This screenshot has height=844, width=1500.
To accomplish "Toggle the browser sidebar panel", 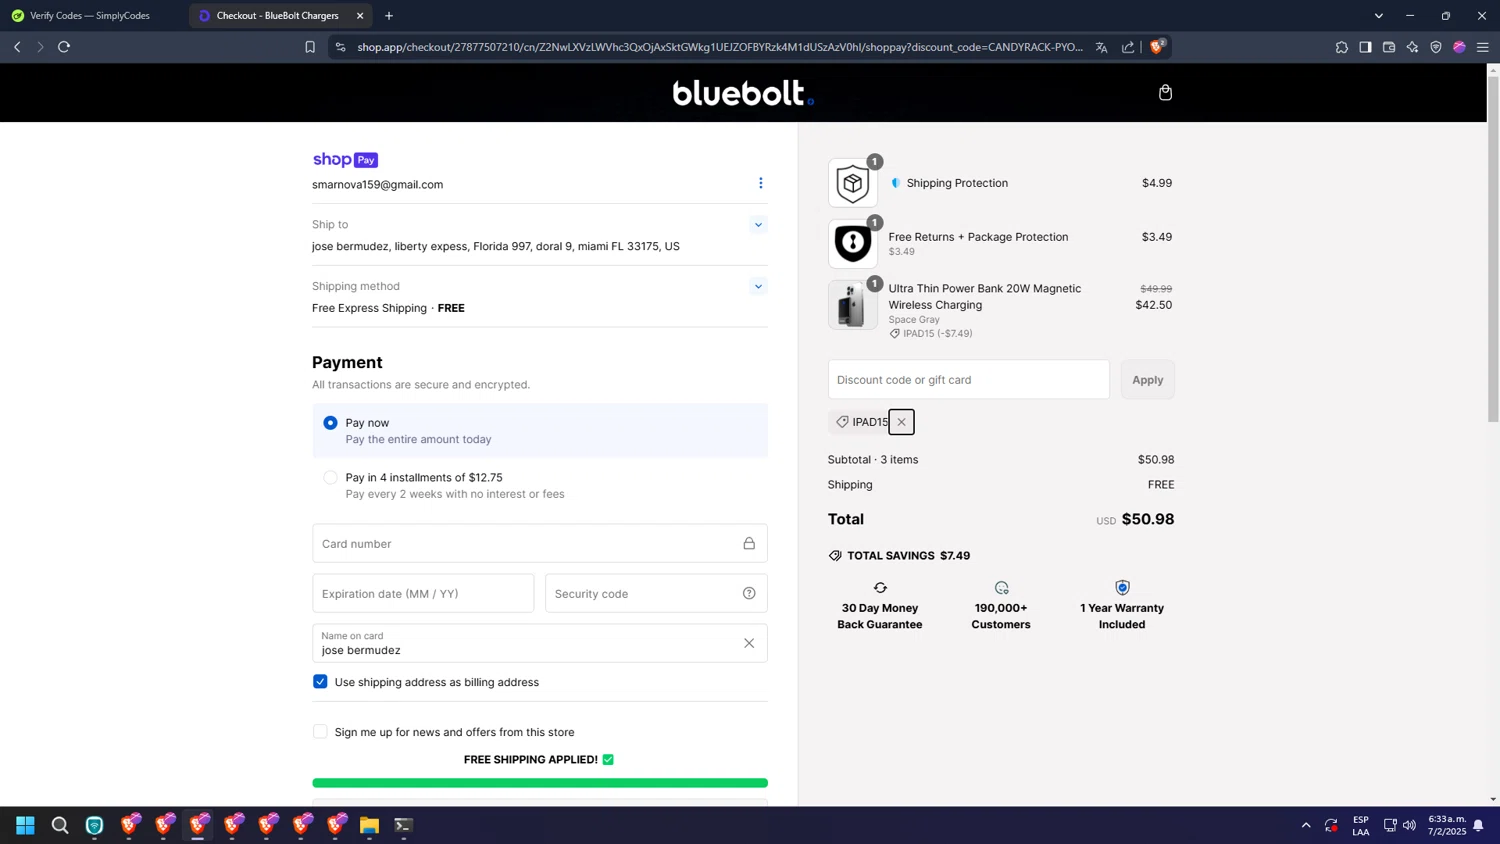I will point(1365,47).
